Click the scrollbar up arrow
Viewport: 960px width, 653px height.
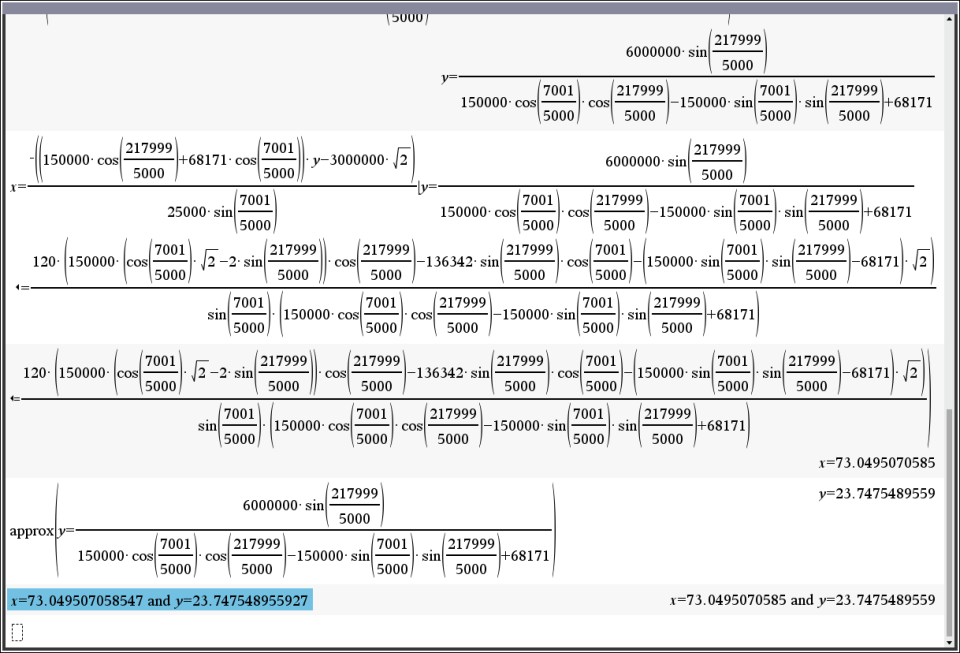tap(949, 22)
